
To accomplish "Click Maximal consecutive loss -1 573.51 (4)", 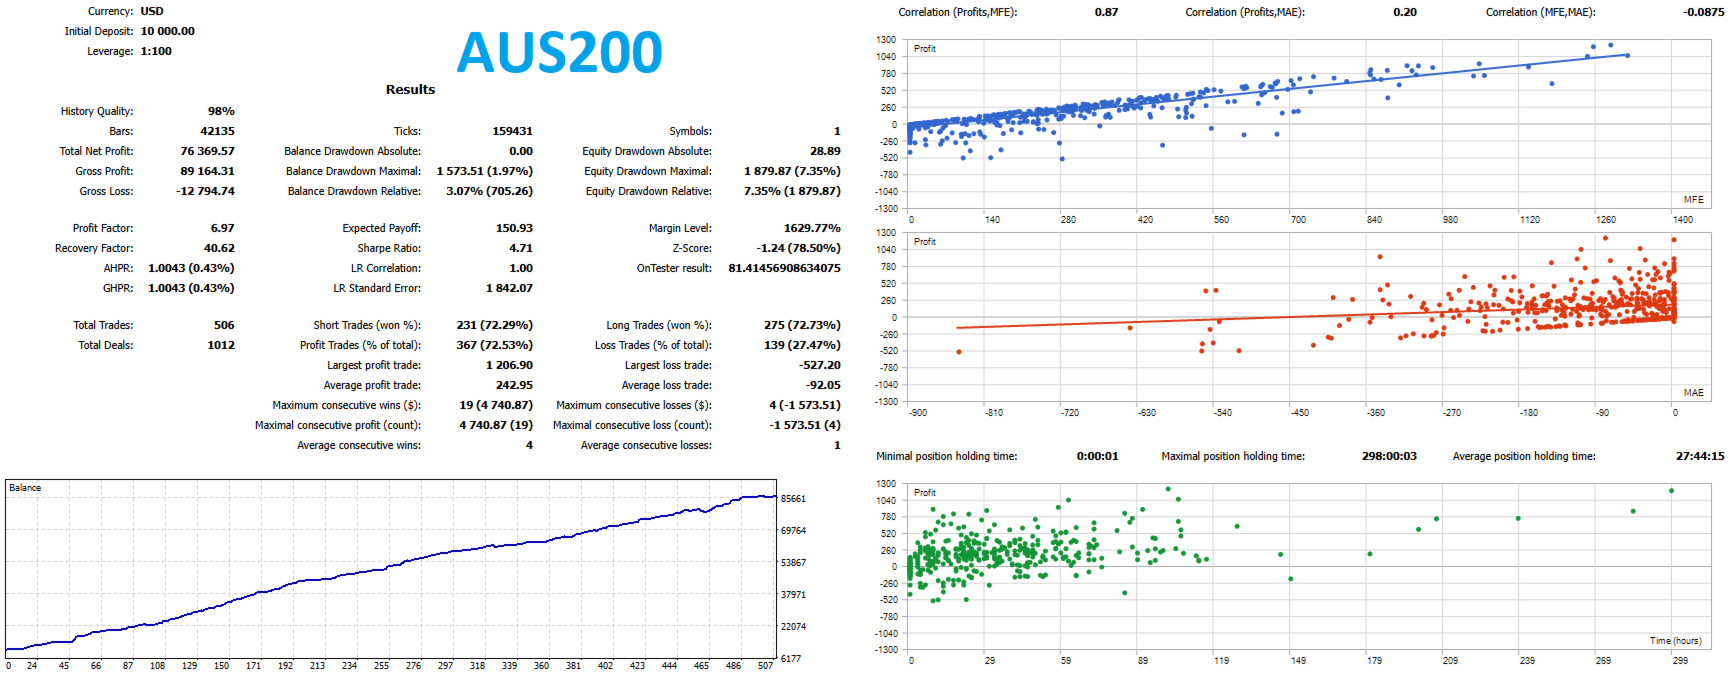I will click(x=805, y=426).
